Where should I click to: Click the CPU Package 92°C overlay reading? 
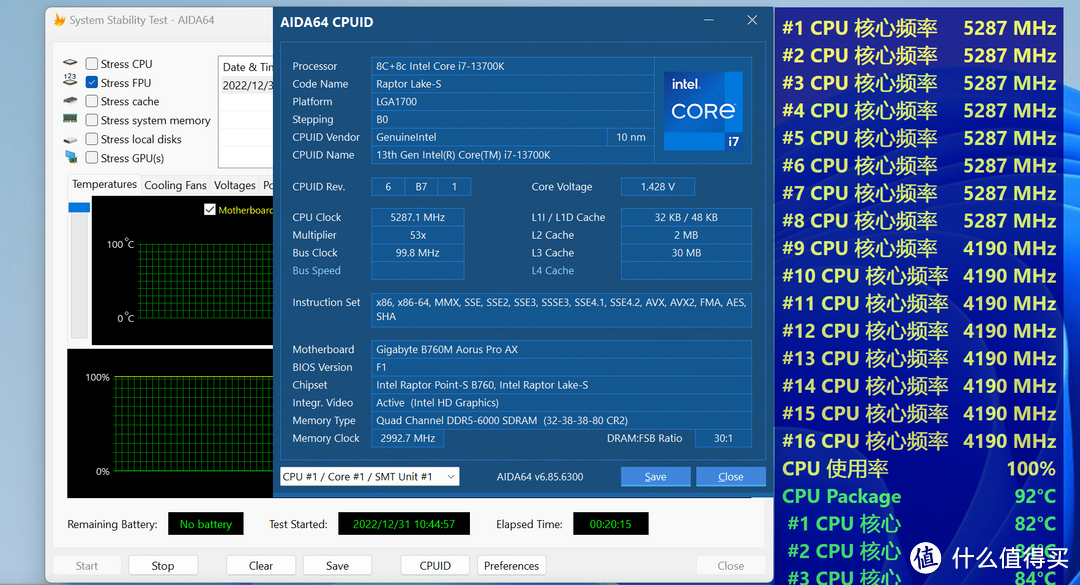tap(919, 496)
